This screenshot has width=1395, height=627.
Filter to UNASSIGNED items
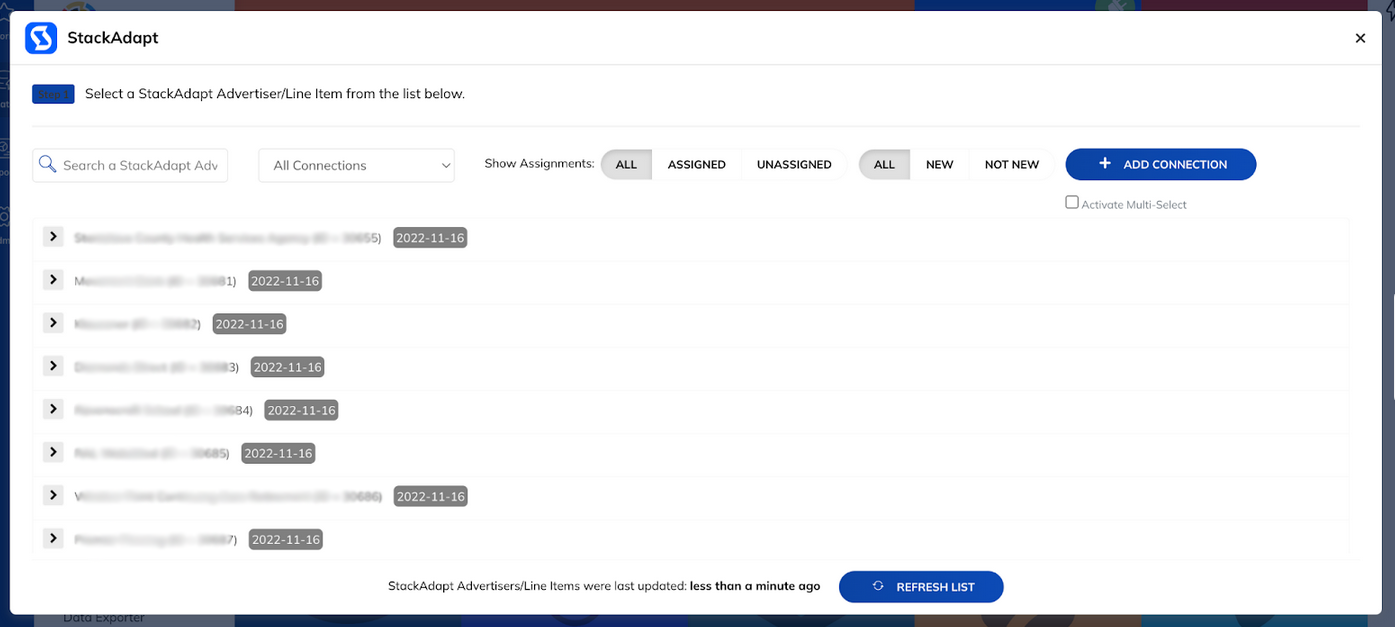(794, 164)
